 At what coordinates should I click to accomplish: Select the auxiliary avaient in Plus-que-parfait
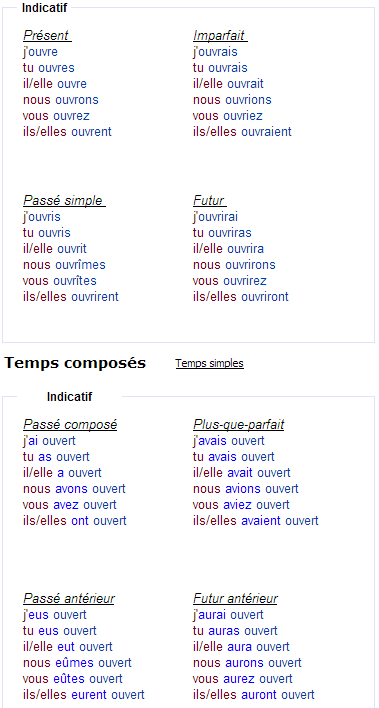point(261,521)
